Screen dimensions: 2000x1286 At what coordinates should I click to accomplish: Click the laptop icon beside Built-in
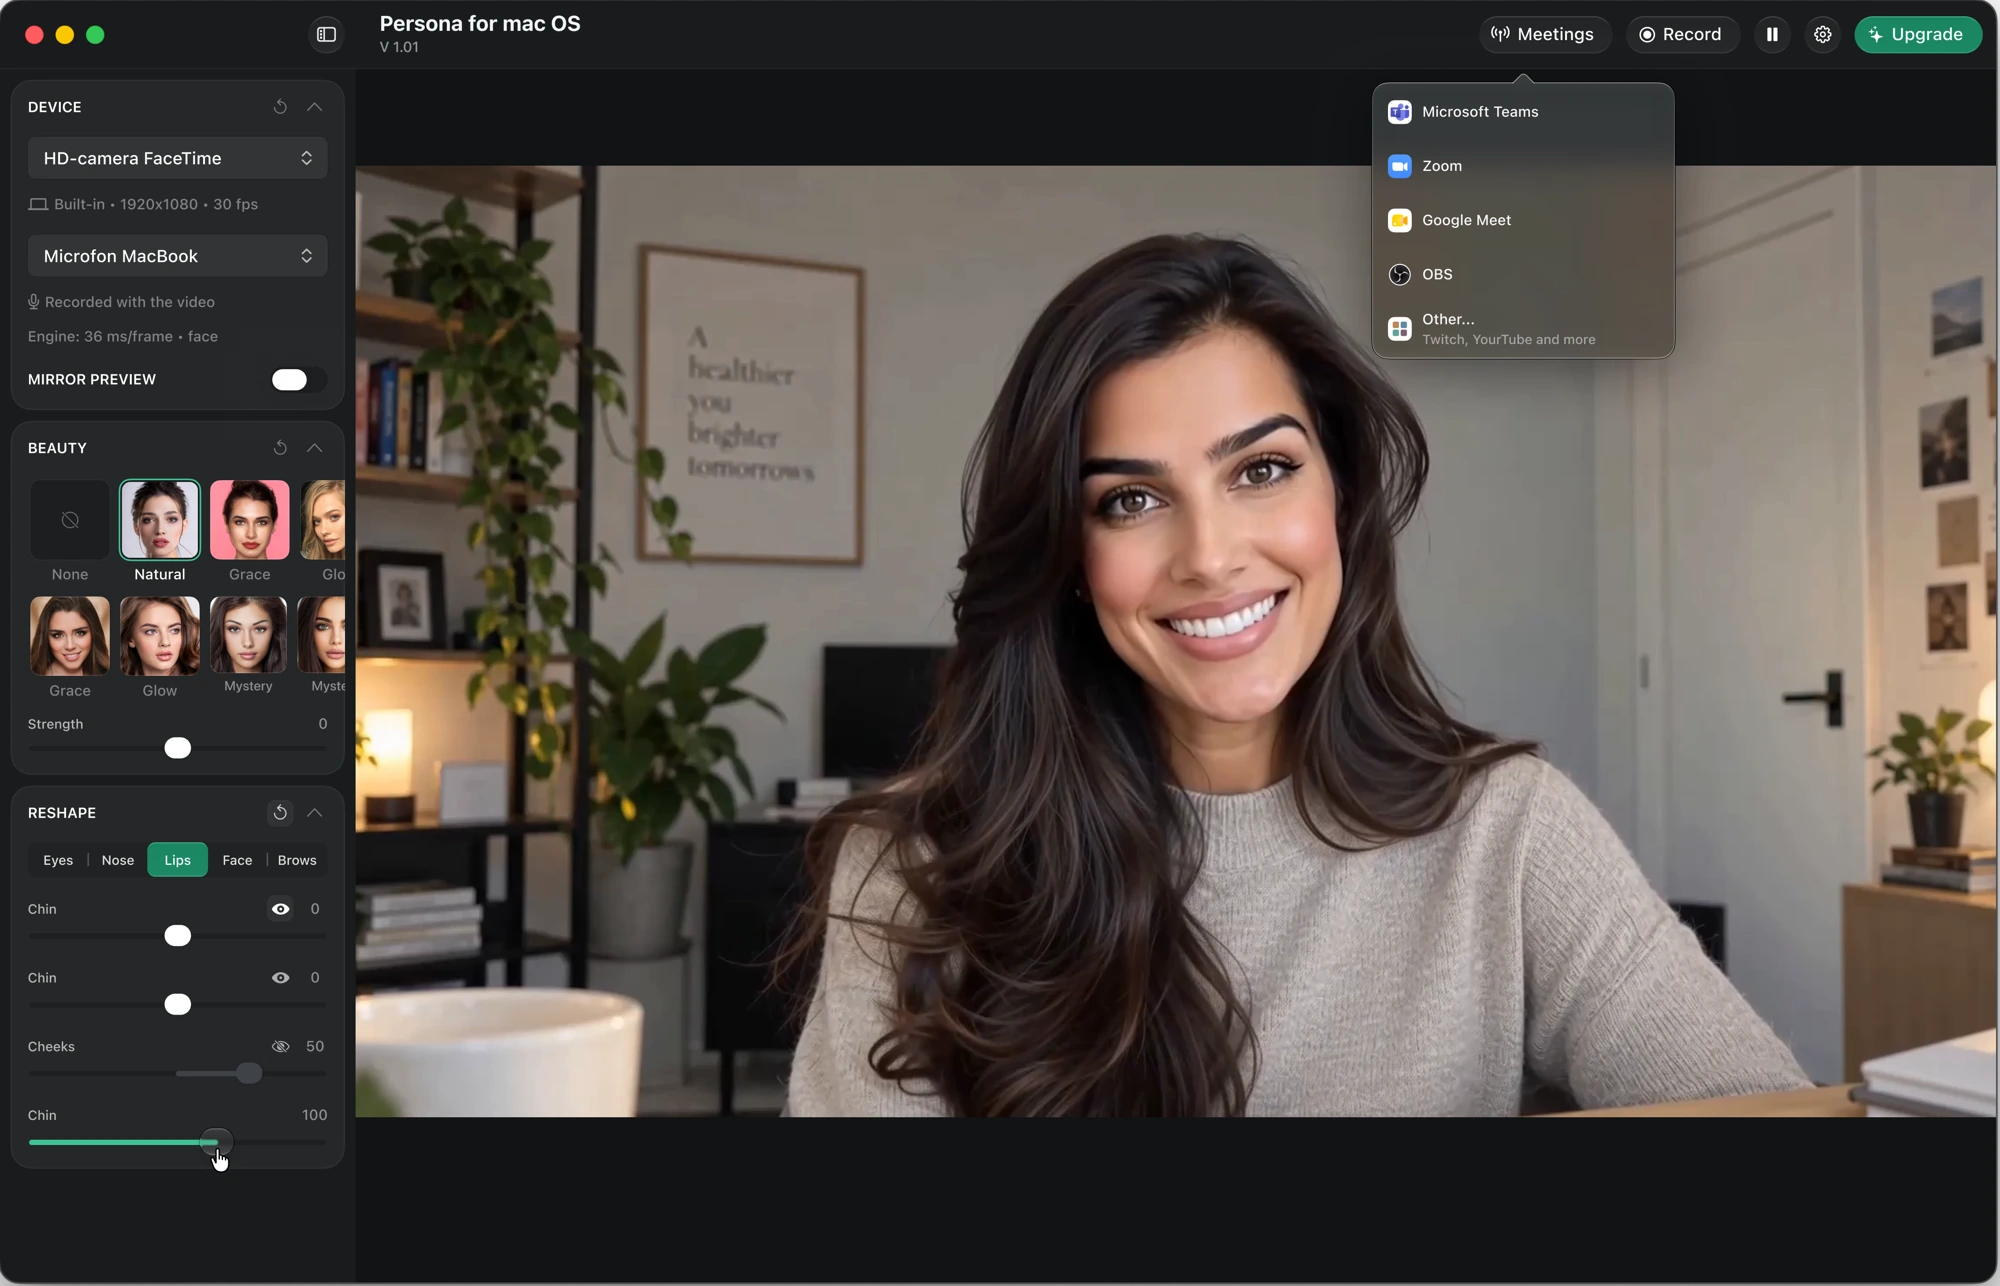(38, 204)
